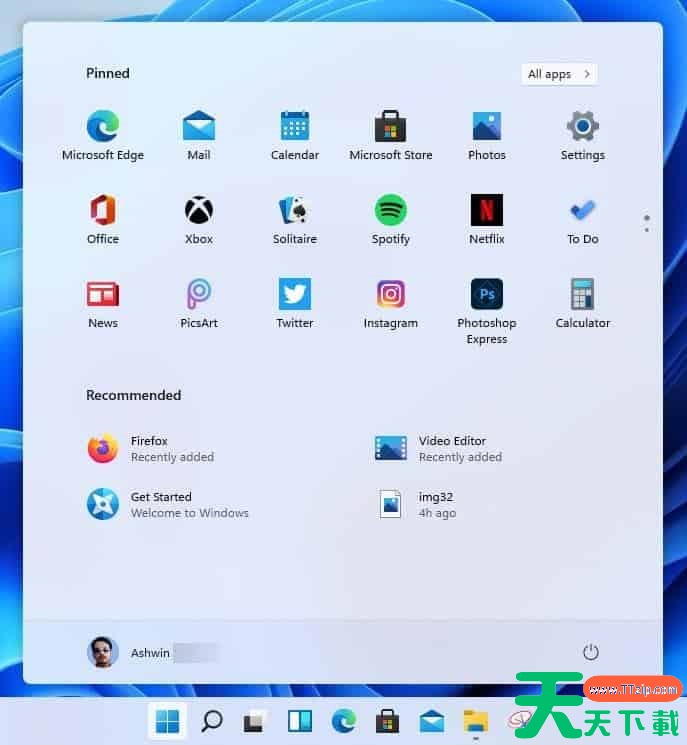The image size is (687, 745).
Task: Open the img32 recent file
Action: [416, 505]
